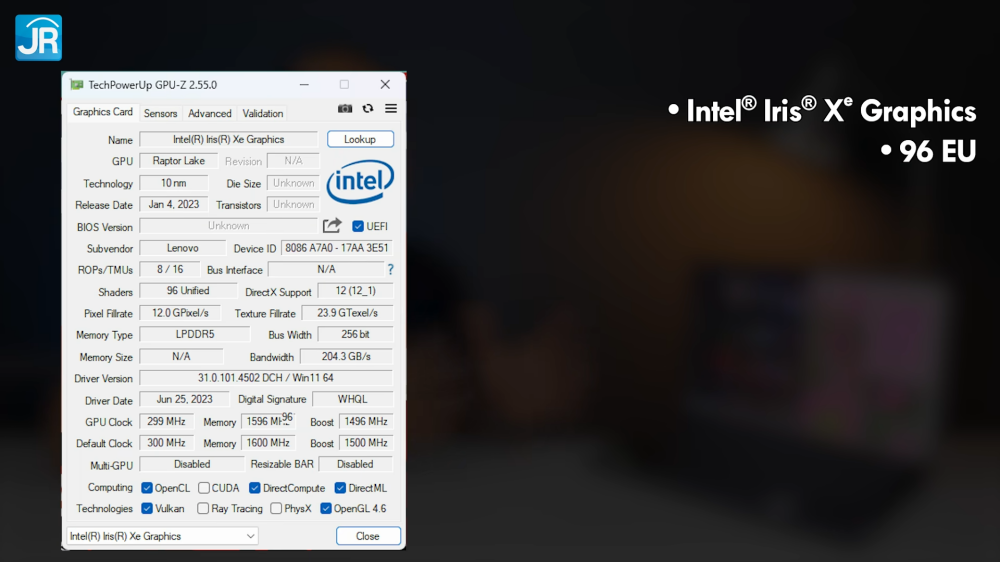Toggle the UEFI checkbox
The width and height of the screenshot is (1000, 562).
tap(358, 226)
